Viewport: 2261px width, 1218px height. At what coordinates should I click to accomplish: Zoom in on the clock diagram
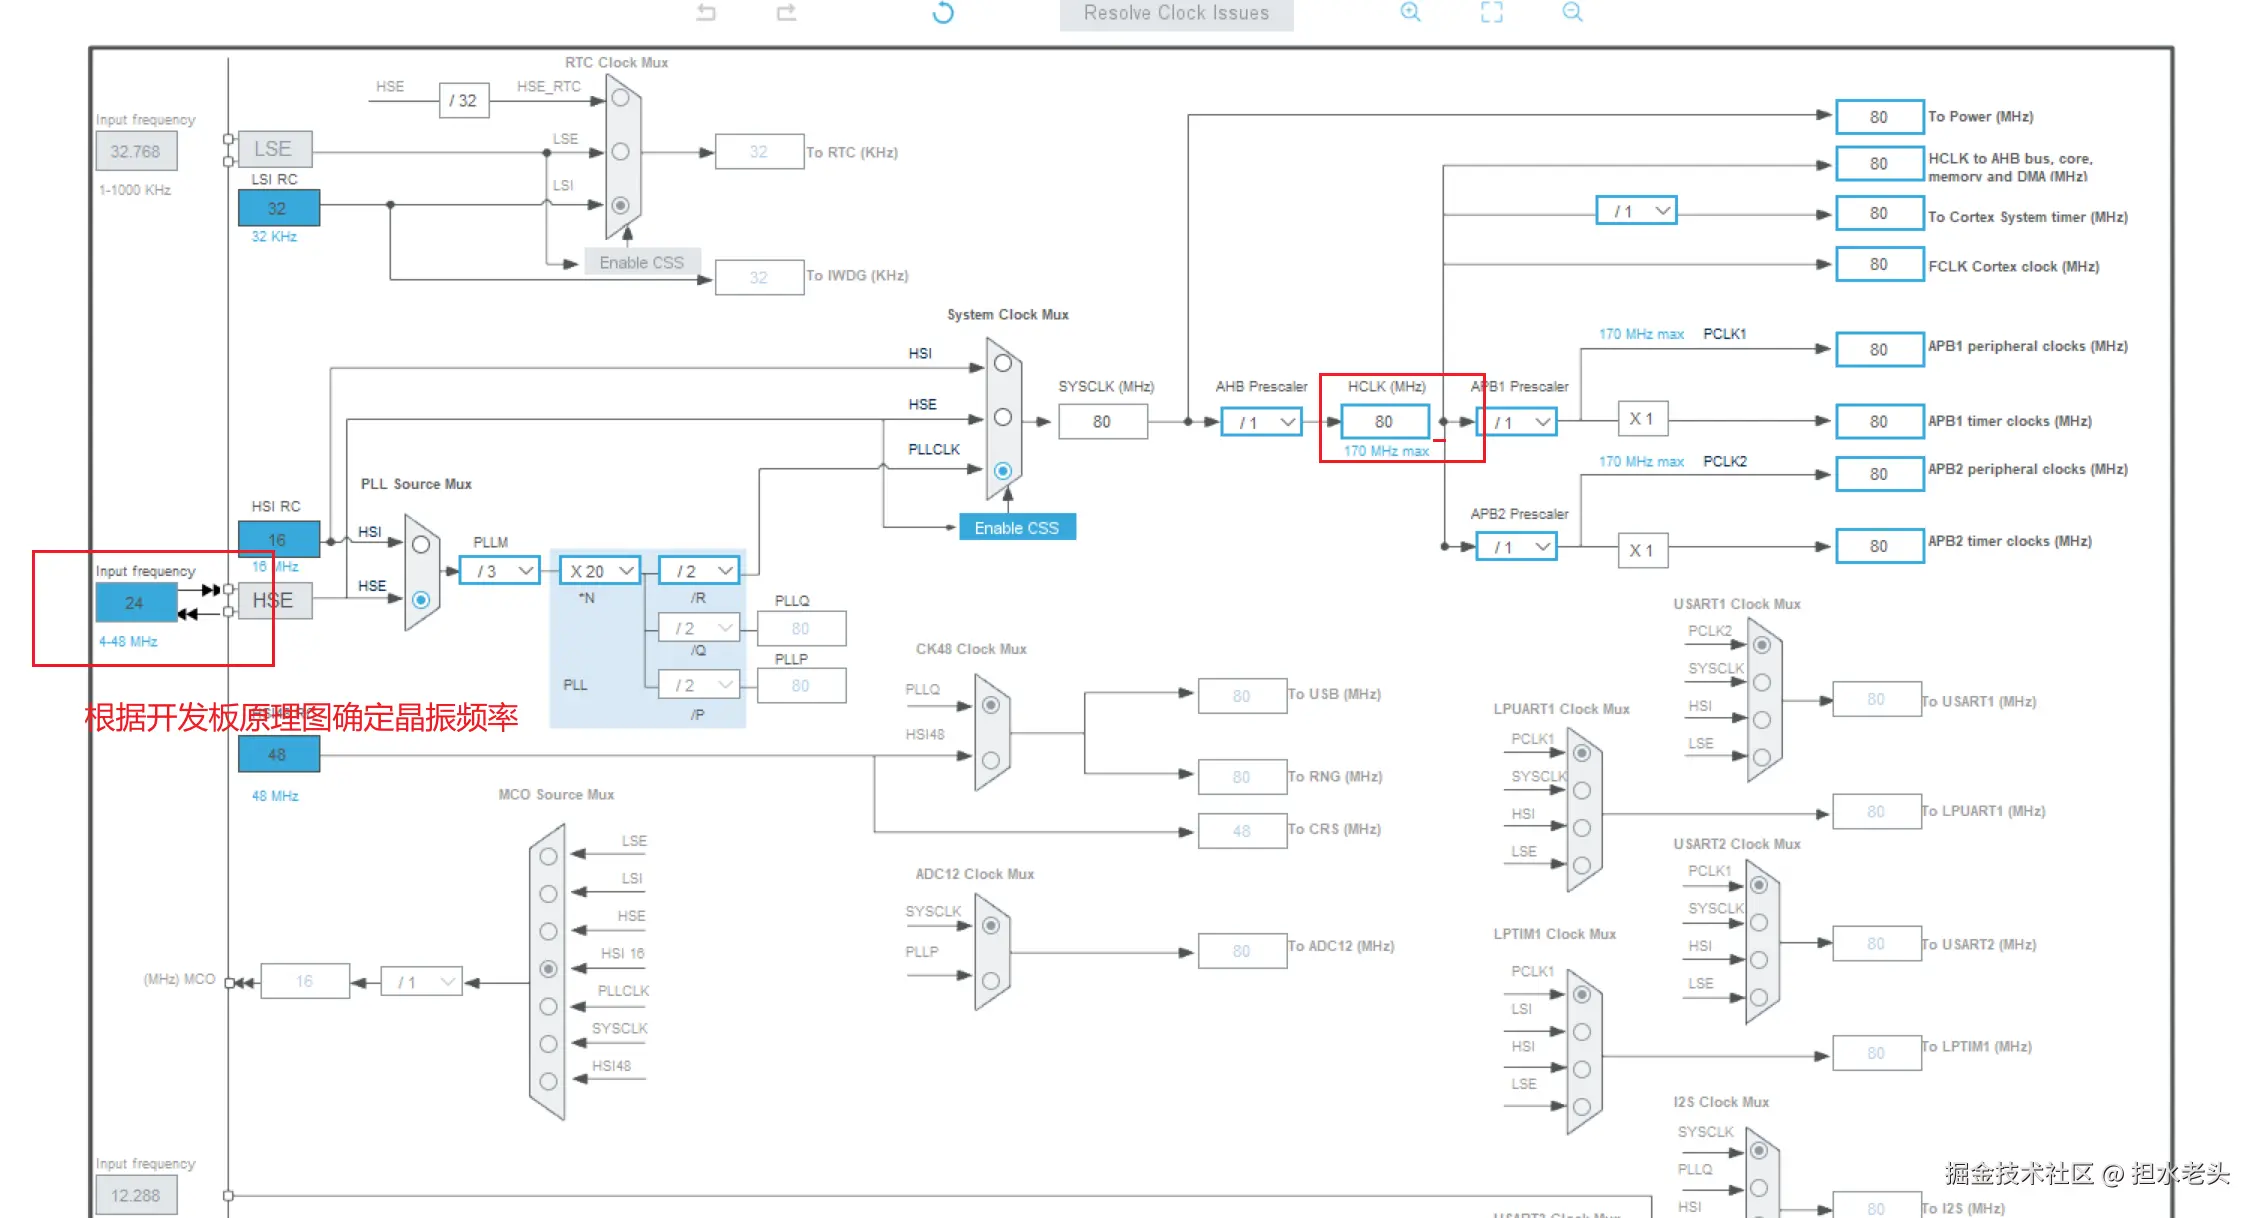pyautogui.click(x=1410, y=12)
